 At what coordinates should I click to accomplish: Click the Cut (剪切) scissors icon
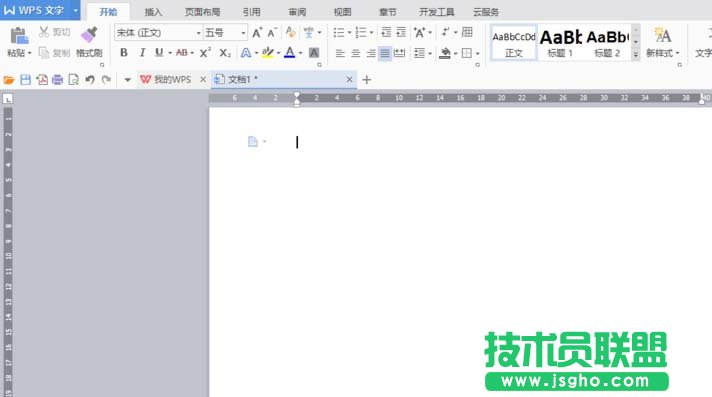[44, 32]
